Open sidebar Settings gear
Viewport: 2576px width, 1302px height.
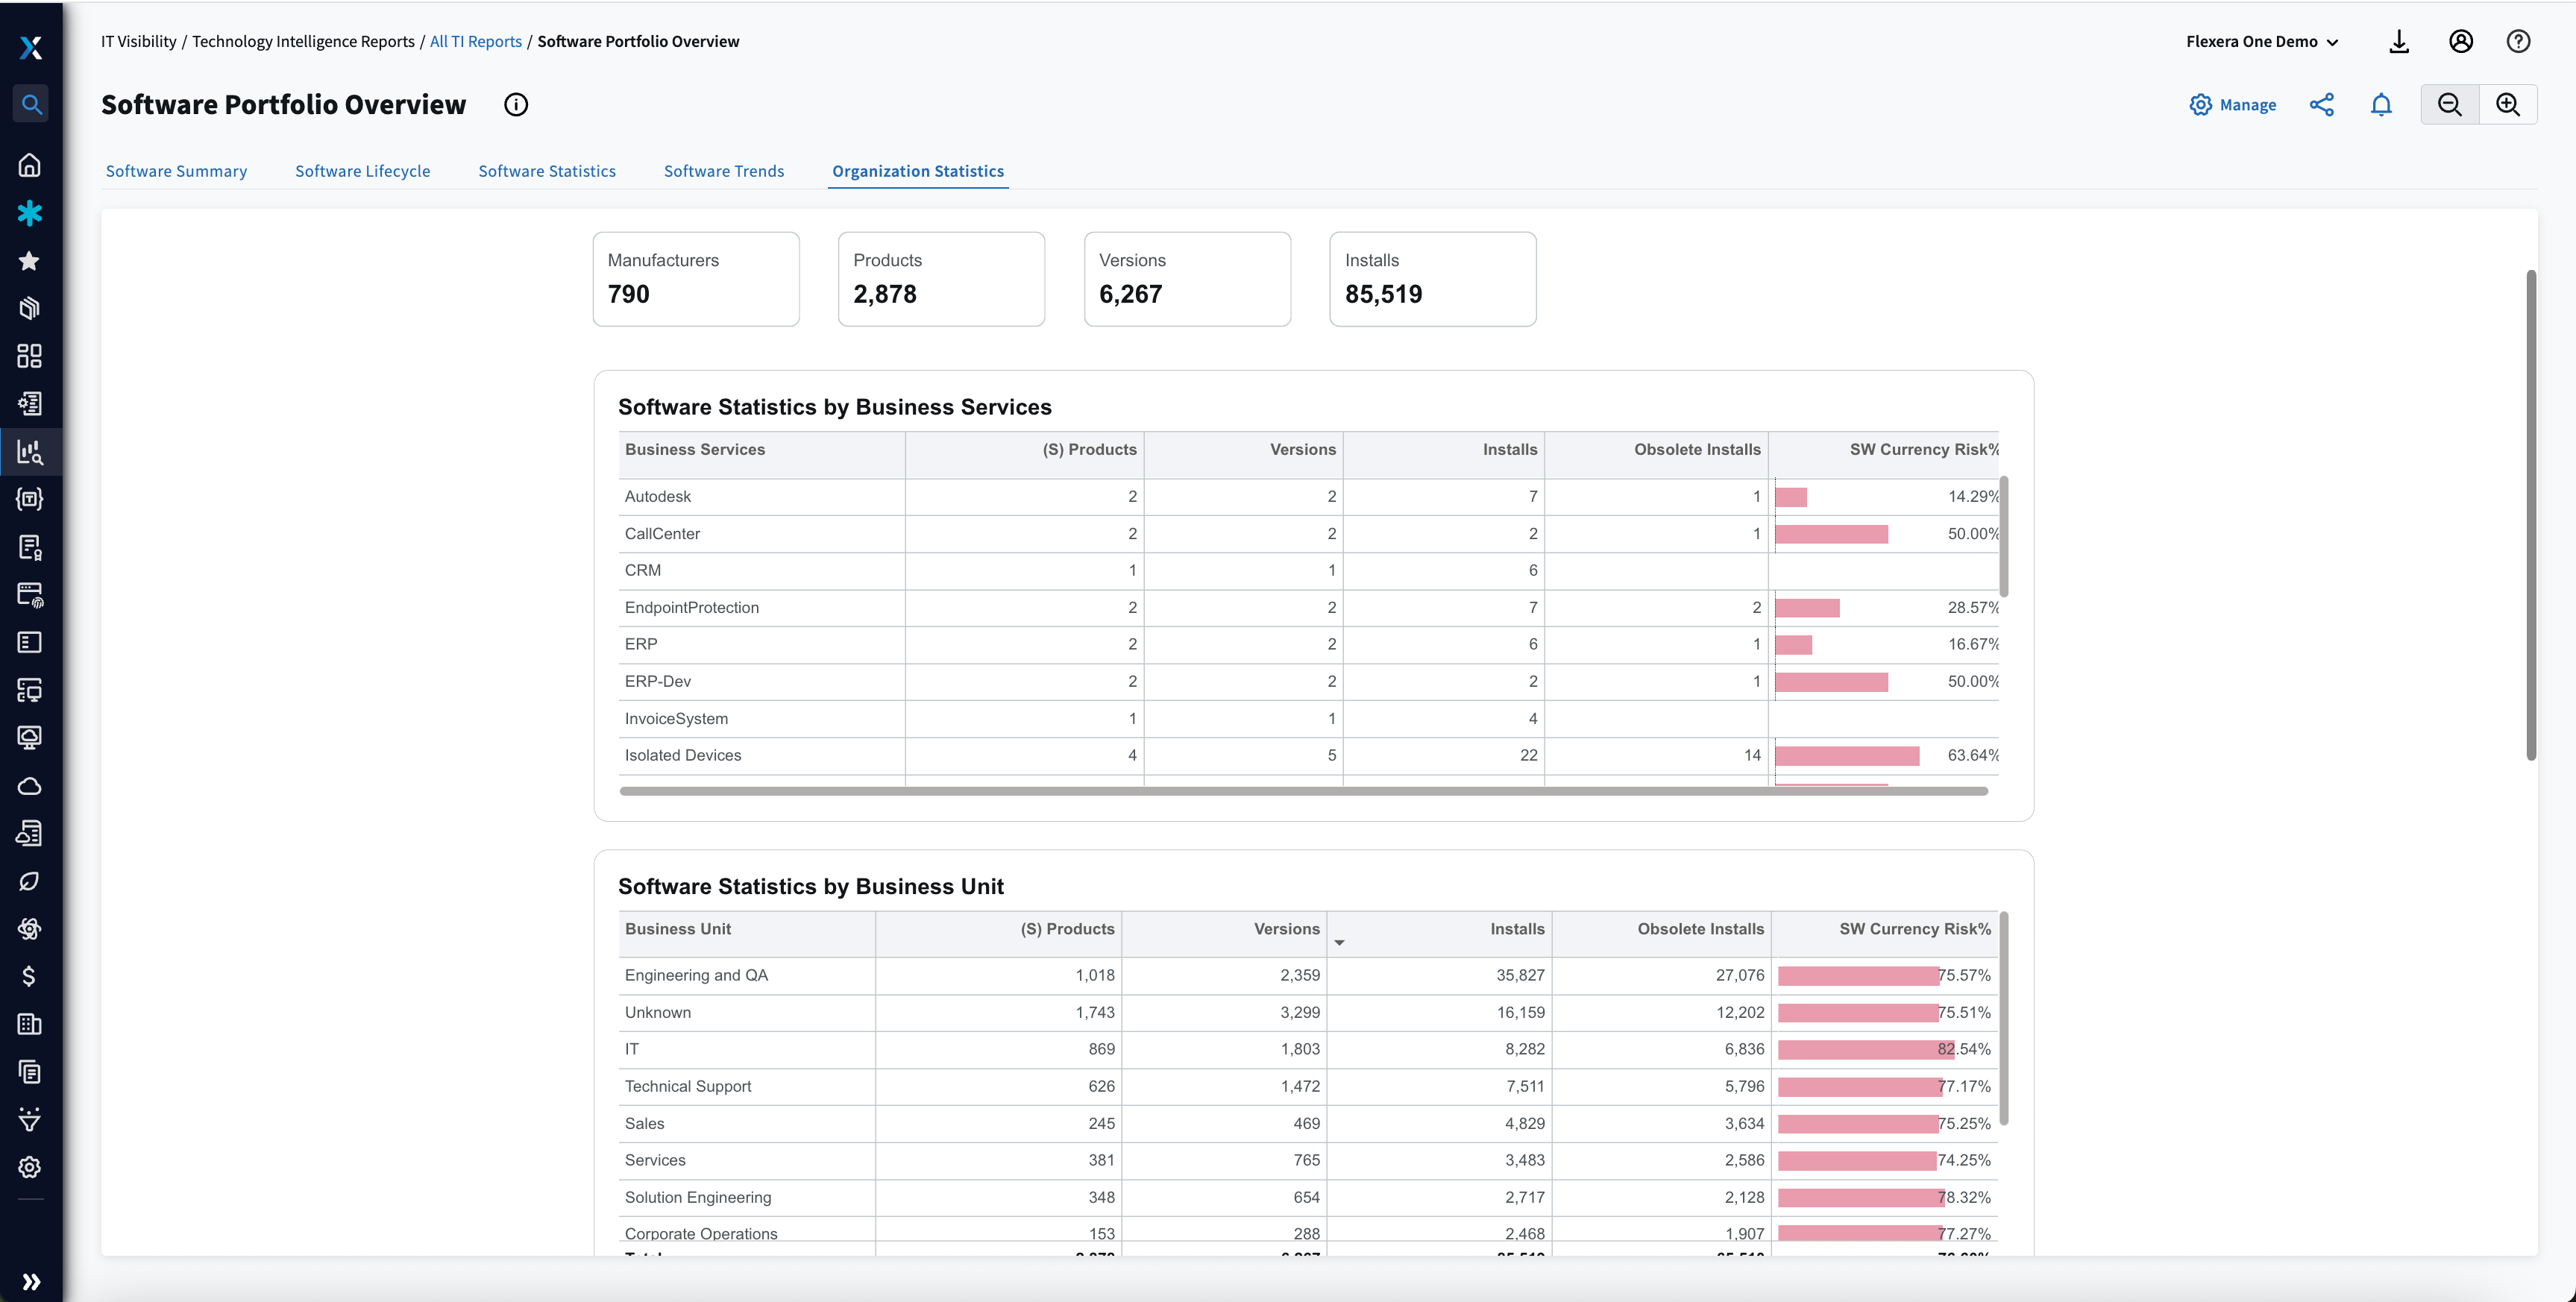tap(30, 1166)
